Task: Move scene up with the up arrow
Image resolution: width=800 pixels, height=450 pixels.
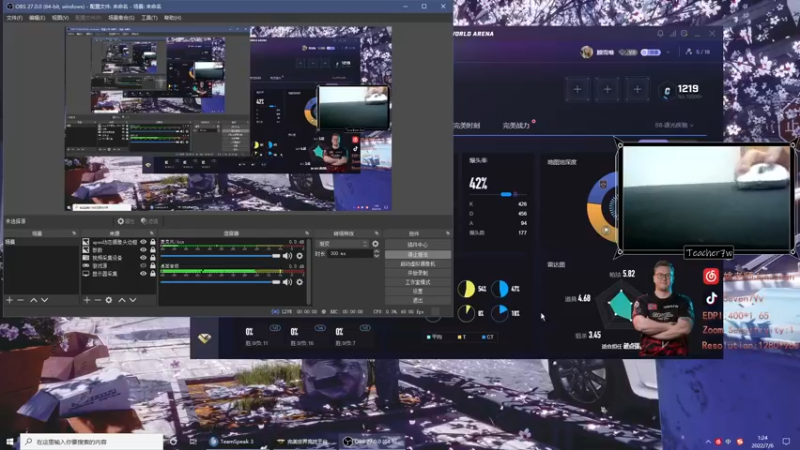Action: pos(33,300)
